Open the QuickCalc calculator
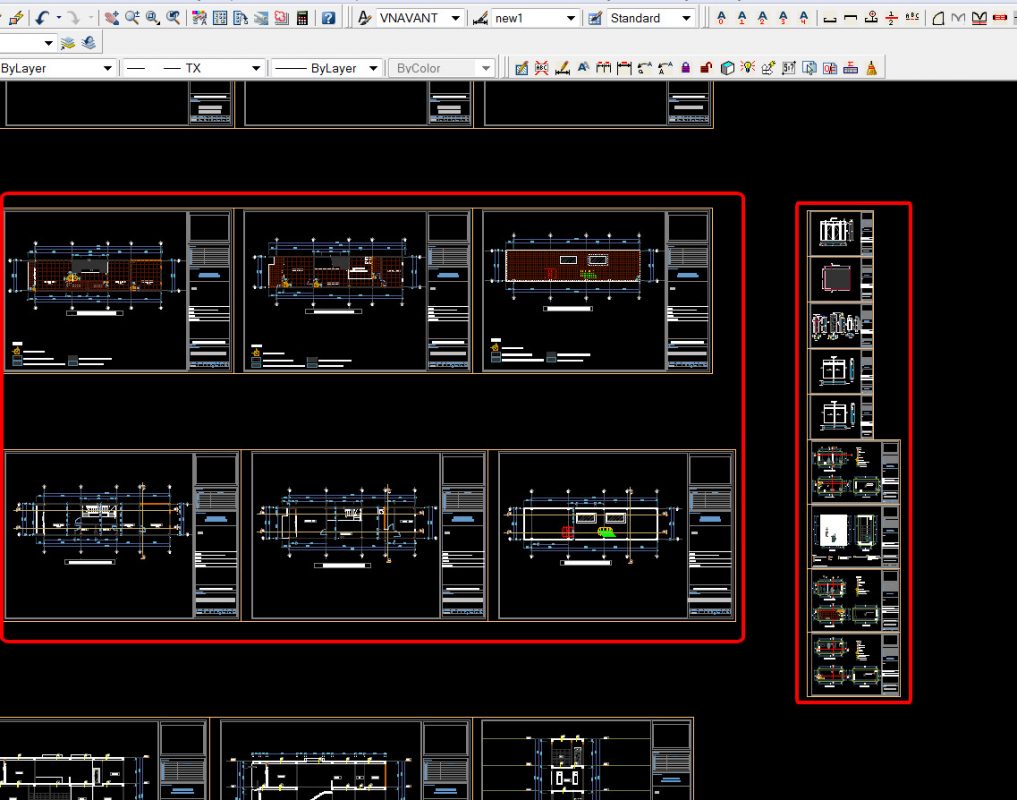 [302, 18]
